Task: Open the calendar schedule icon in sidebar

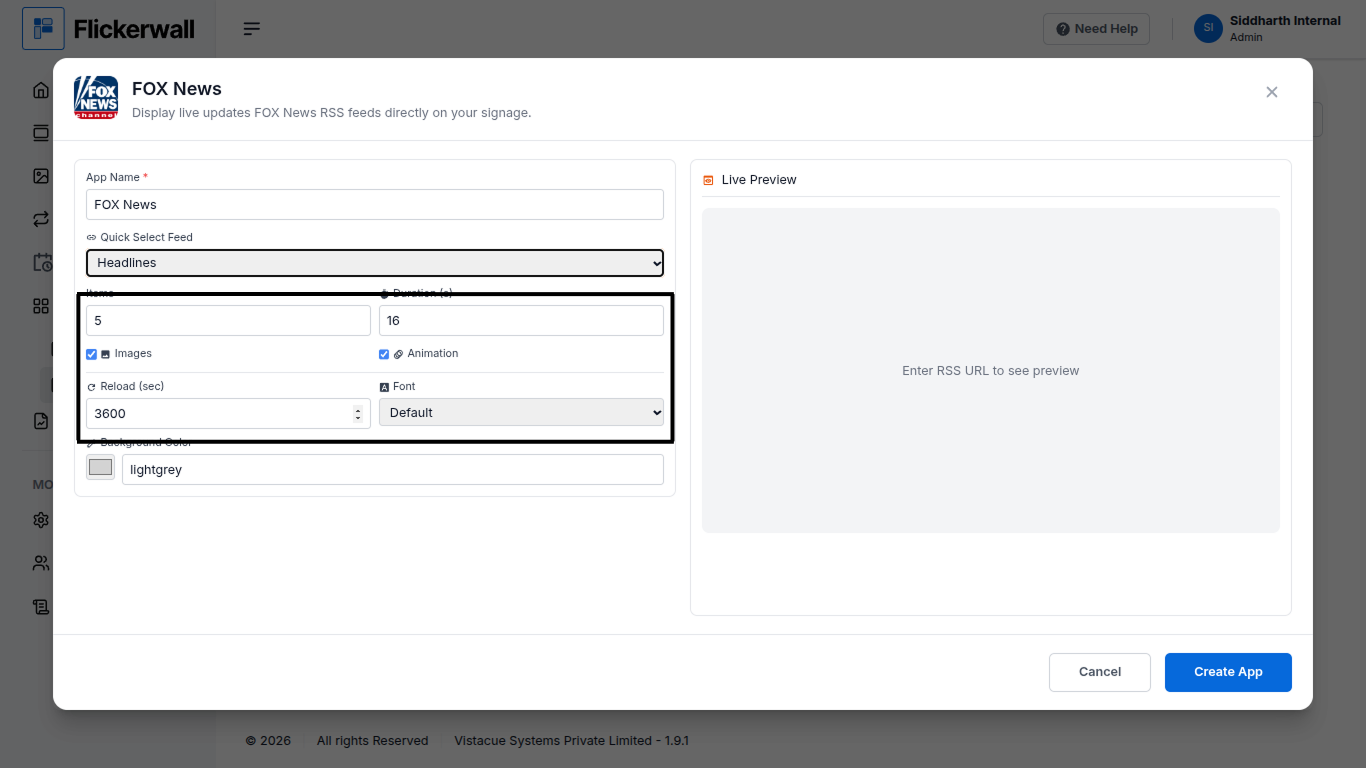Action: tap(41, 262)
